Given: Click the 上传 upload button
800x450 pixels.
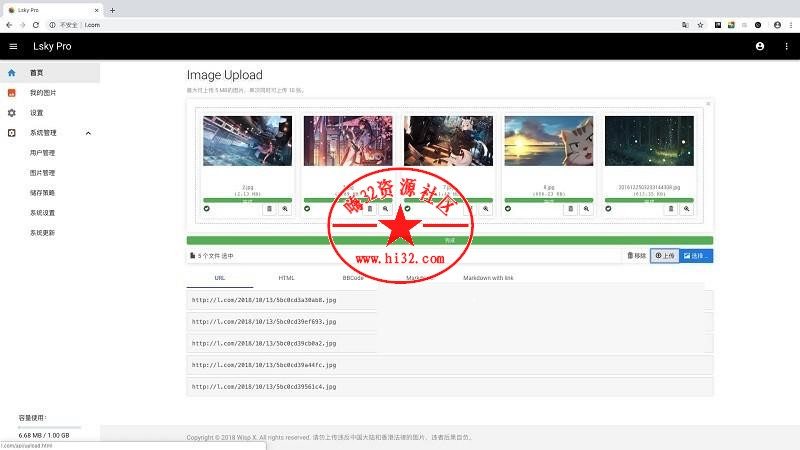Looking at the screenshot, I should (x=665, y=256).
